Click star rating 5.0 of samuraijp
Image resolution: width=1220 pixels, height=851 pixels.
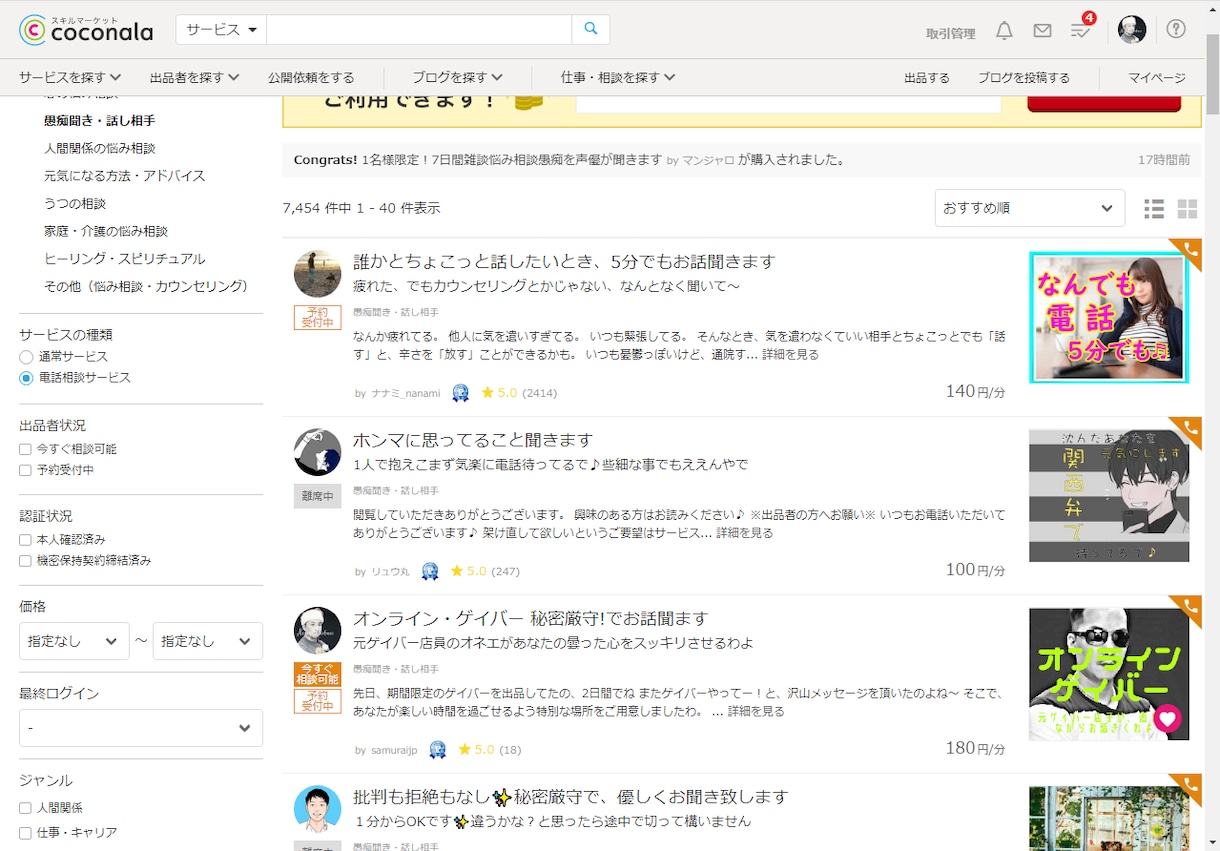tap(476, 749)
